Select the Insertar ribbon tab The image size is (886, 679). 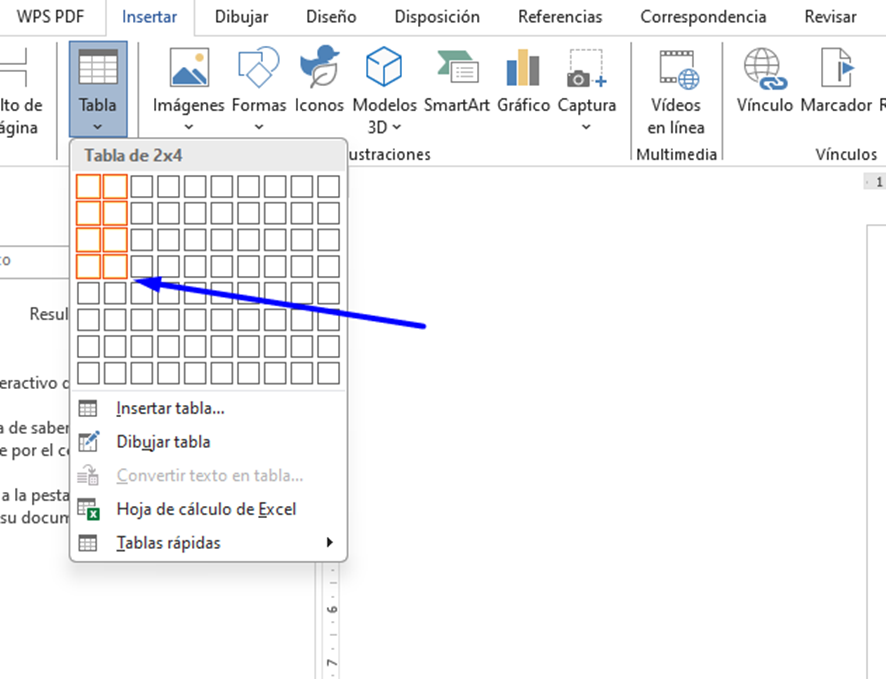coord(149,17)
